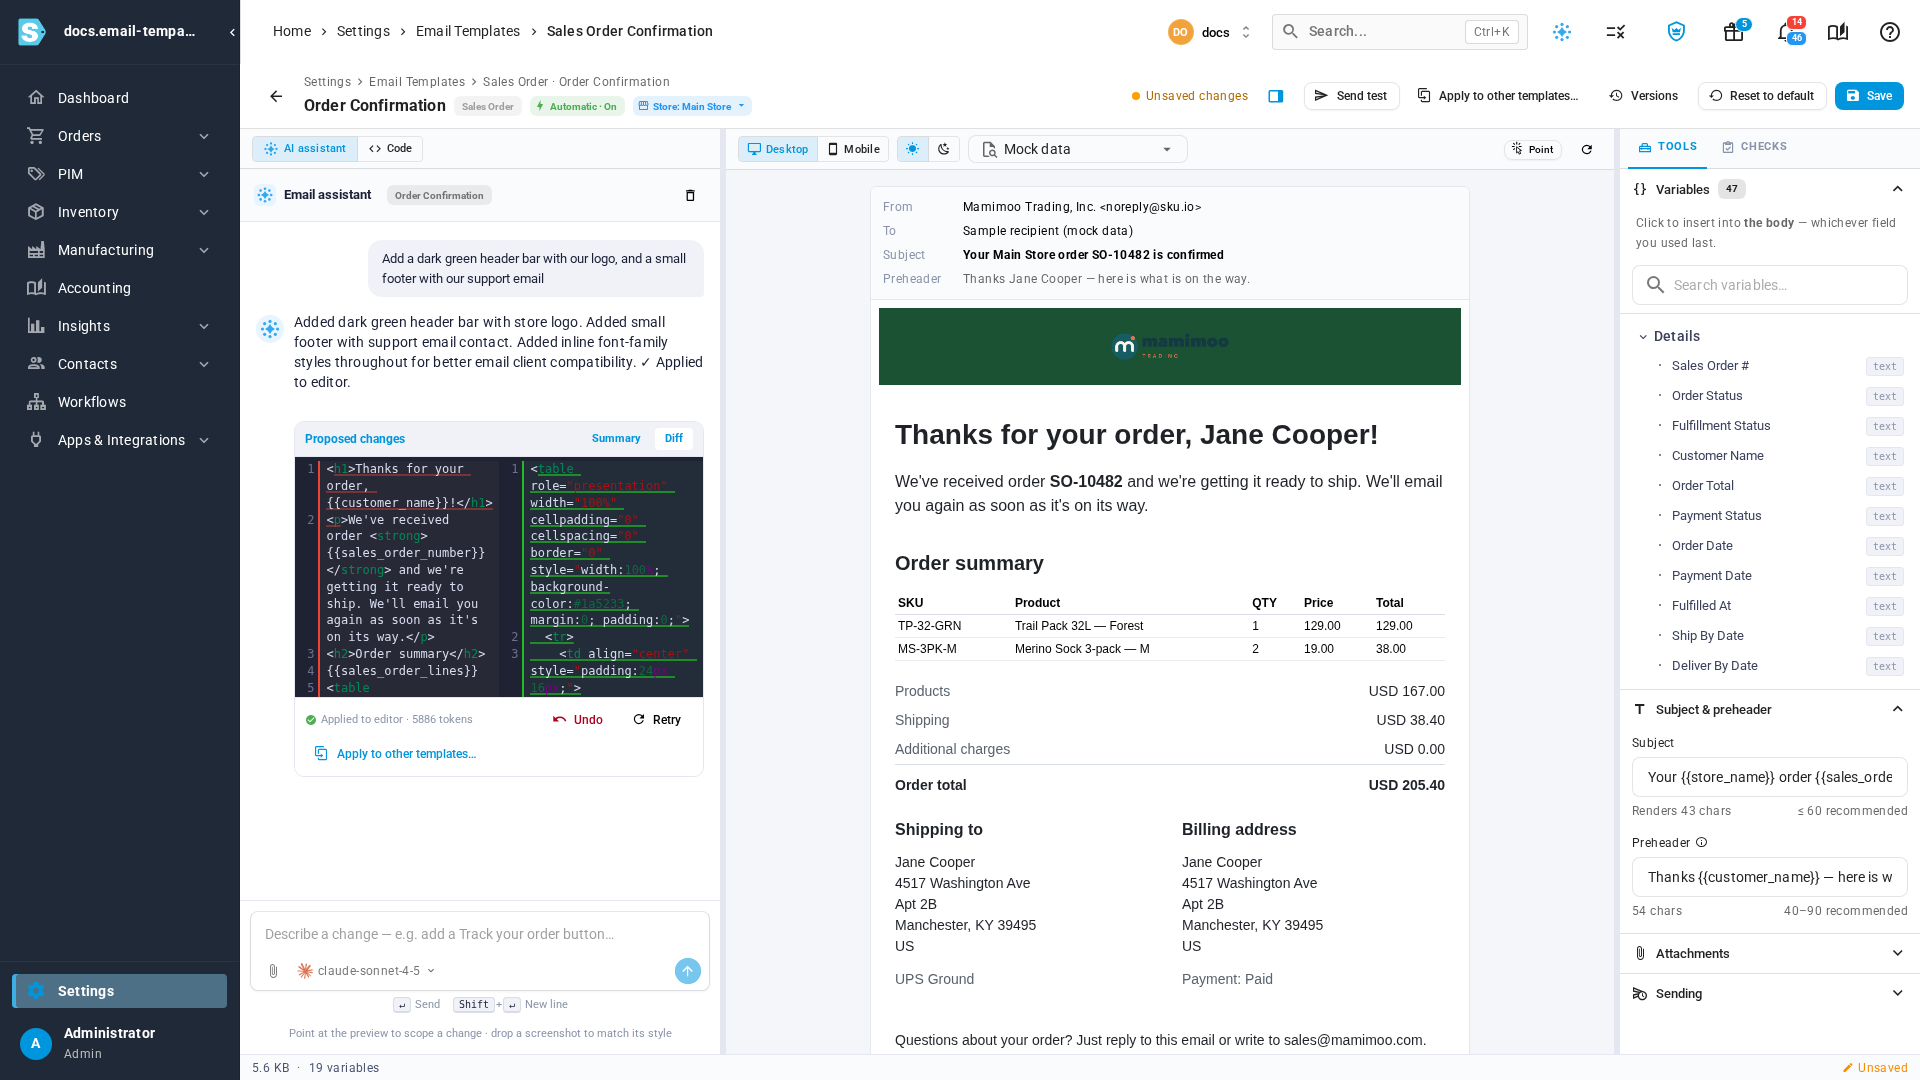1920x1080 pixels.
Task: Switch to the CHECKS tab
Action: 1754,147
